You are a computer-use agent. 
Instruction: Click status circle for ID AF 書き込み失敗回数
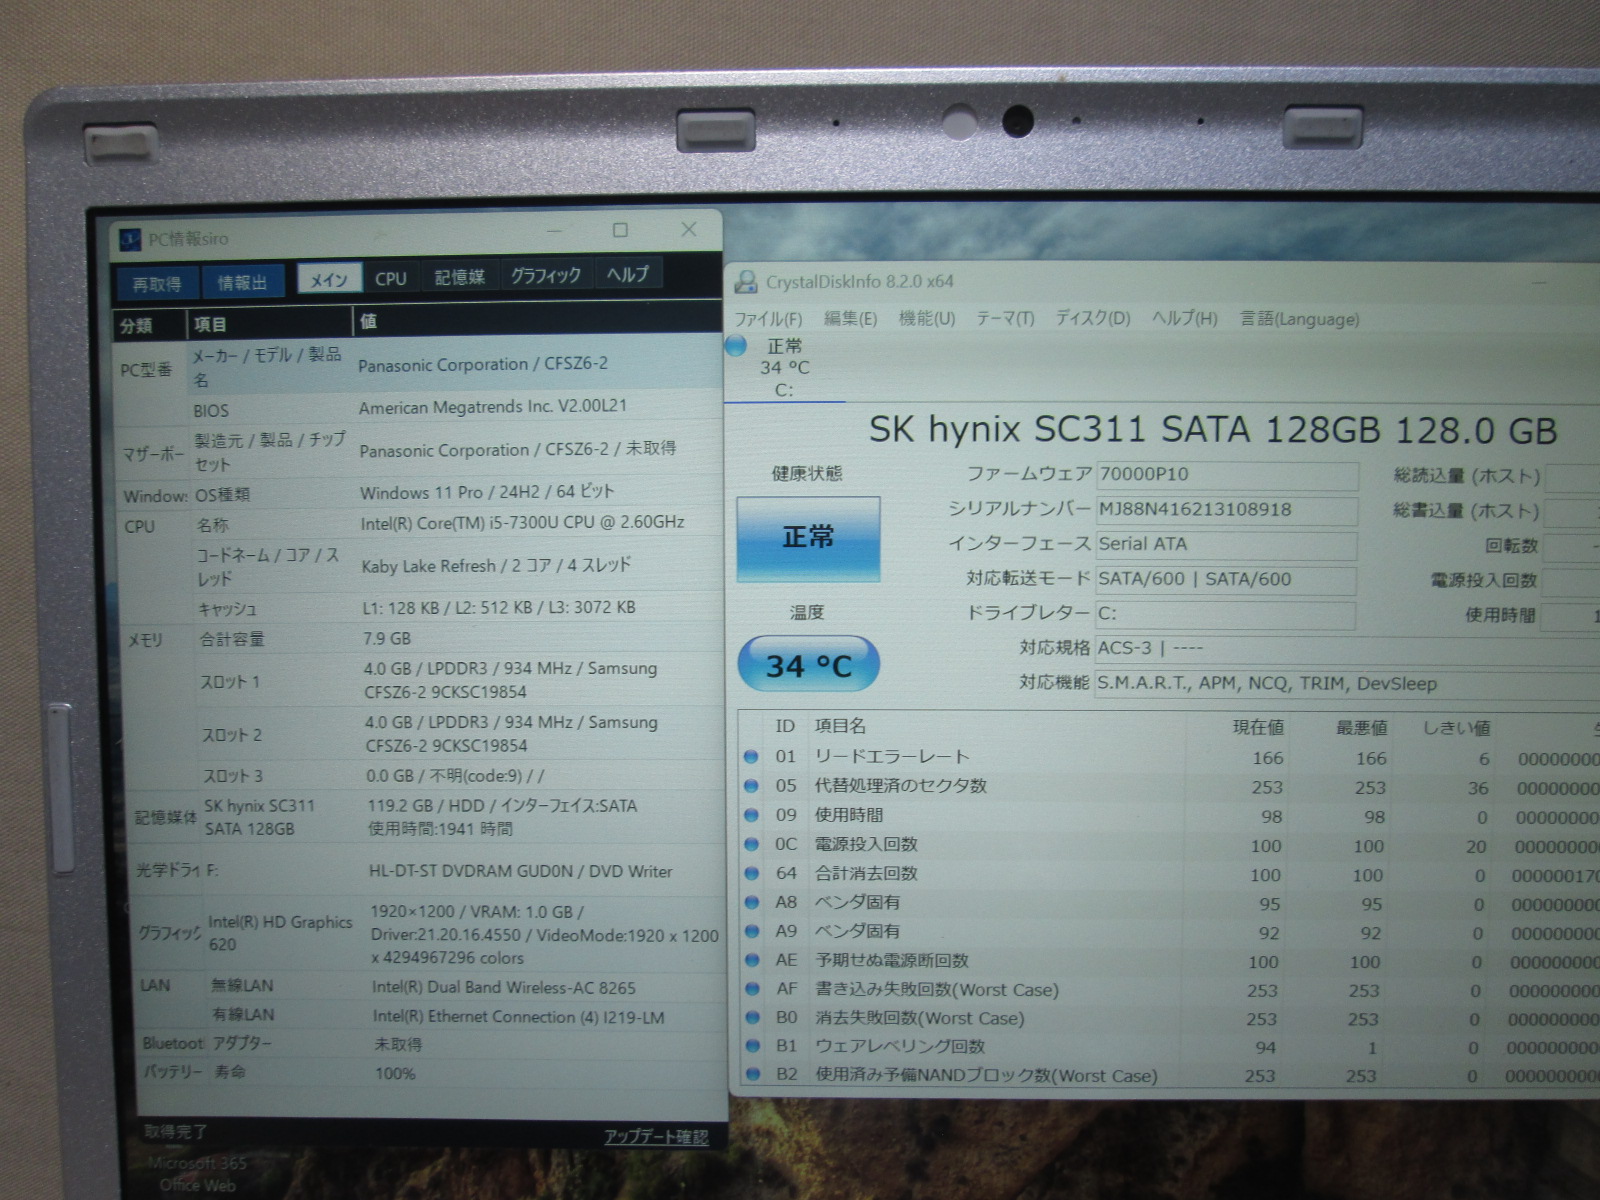tap(751, 989)
